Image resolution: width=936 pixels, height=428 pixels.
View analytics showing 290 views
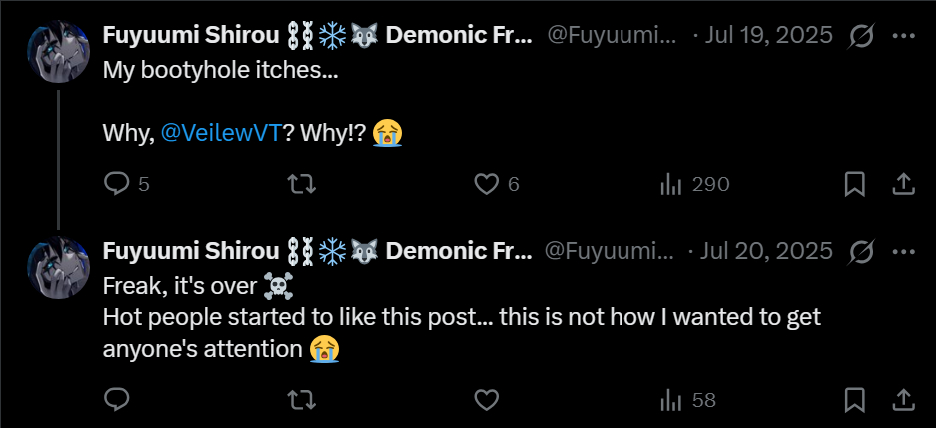(671, 184)
